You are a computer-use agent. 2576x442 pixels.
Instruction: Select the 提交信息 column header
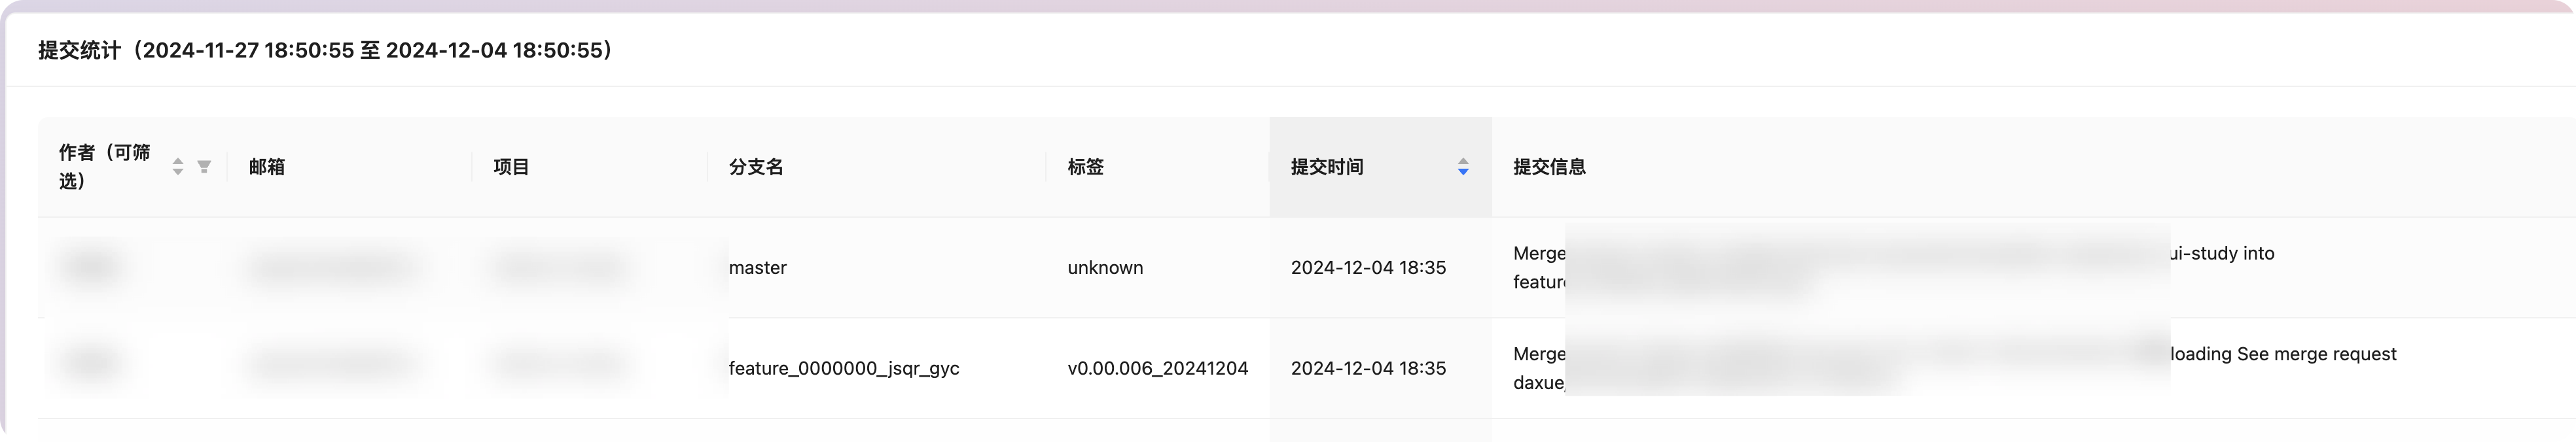point(1549,167)
